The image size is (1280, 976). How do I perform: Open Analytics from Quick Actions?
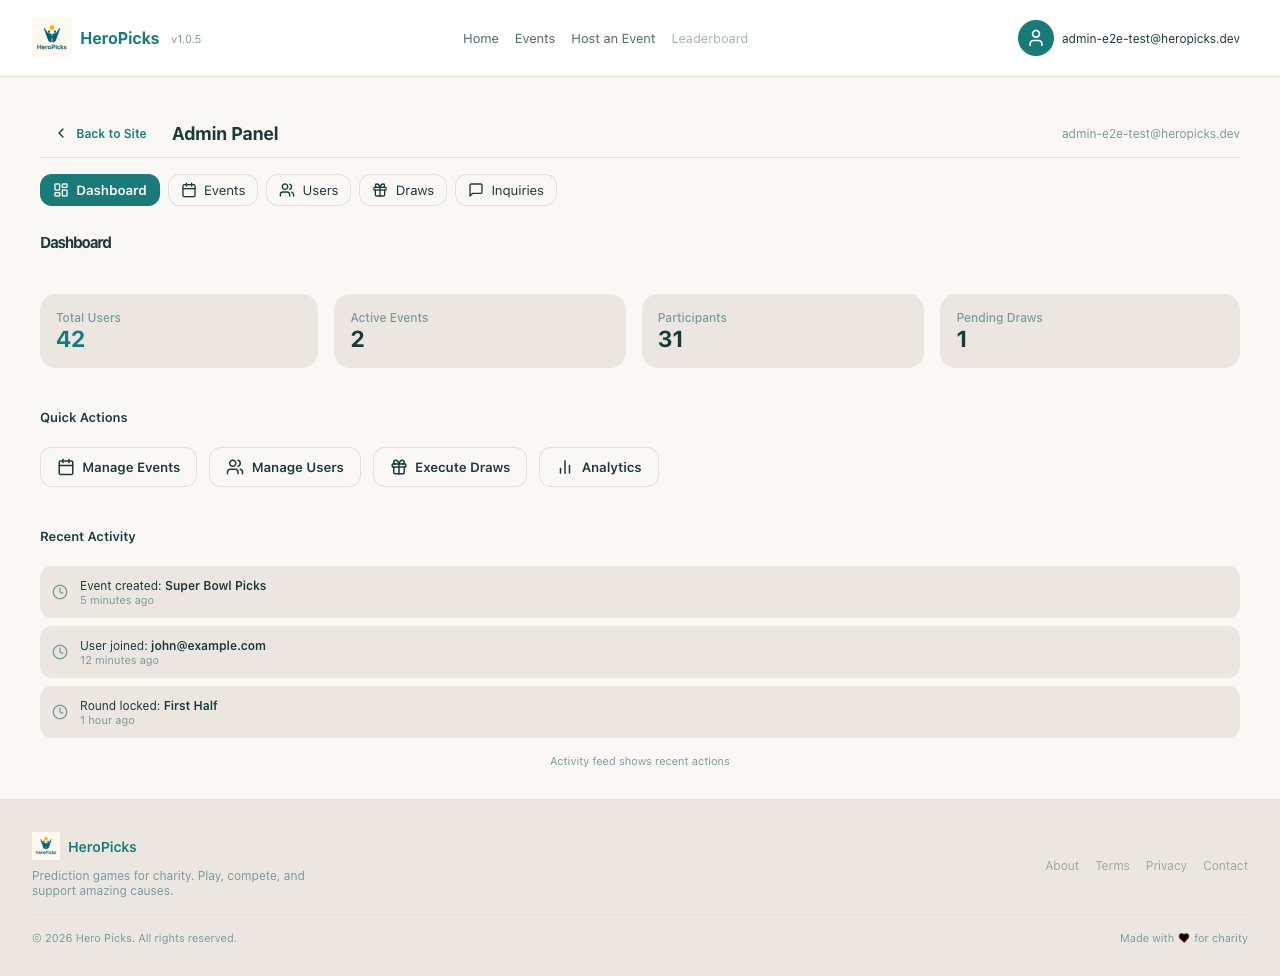click(x=599, y=467)
